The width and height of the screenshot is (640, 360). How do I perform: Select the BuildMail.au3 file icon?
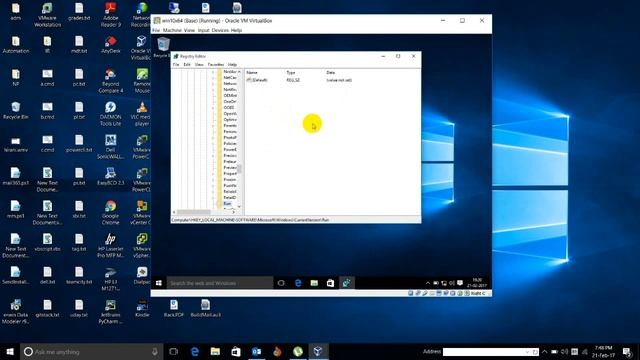[x=205, y=308]
